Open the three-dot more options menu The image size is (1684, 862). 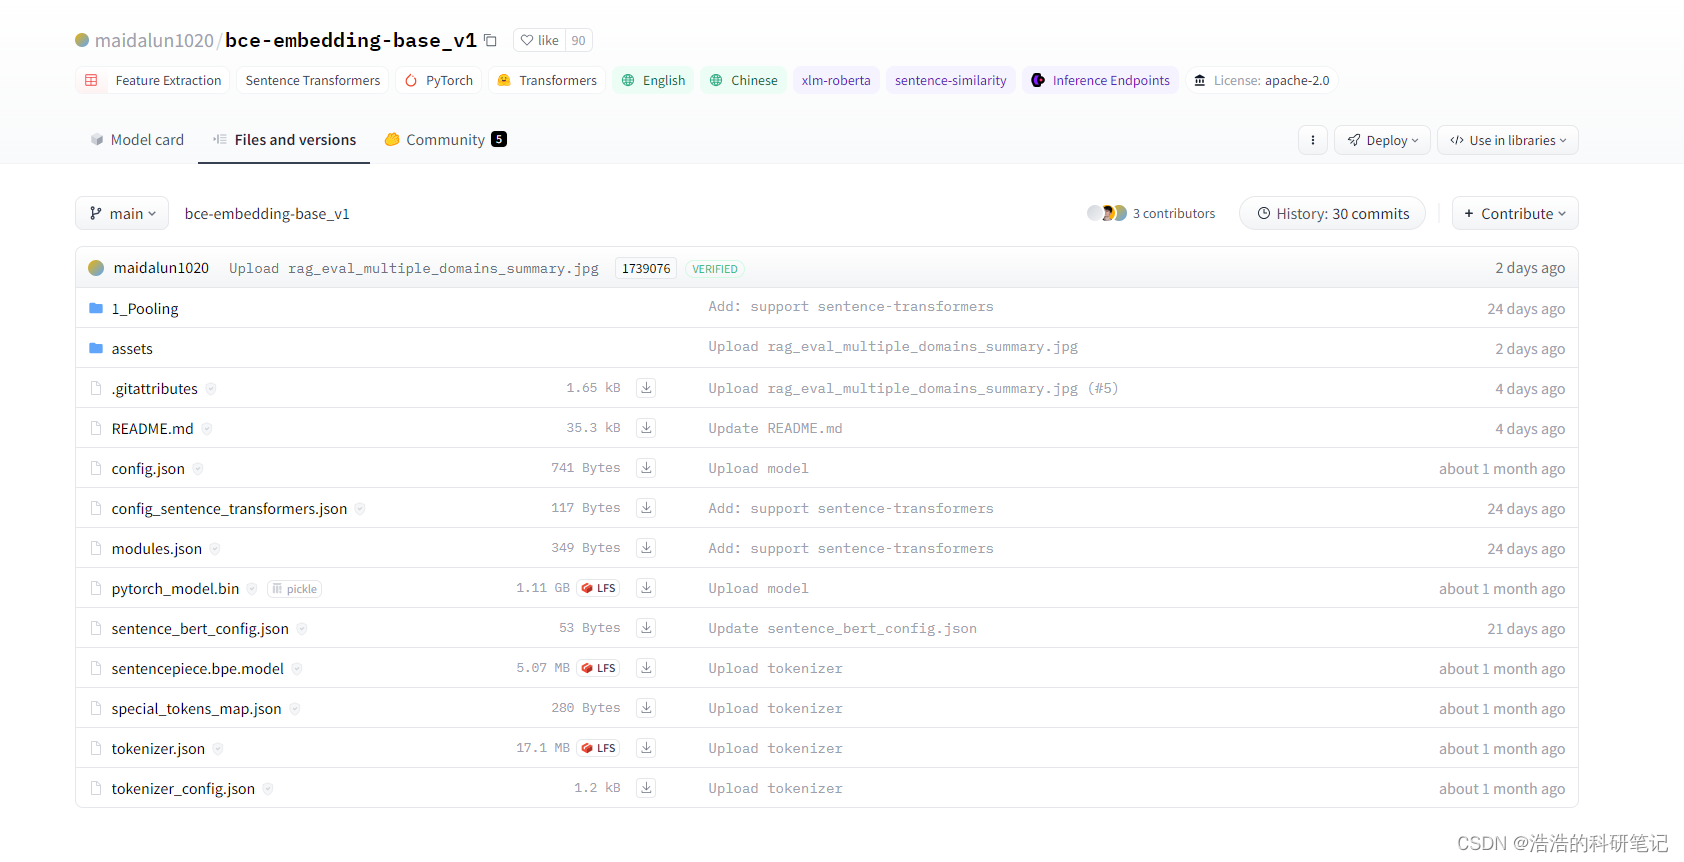(1313, 140)
